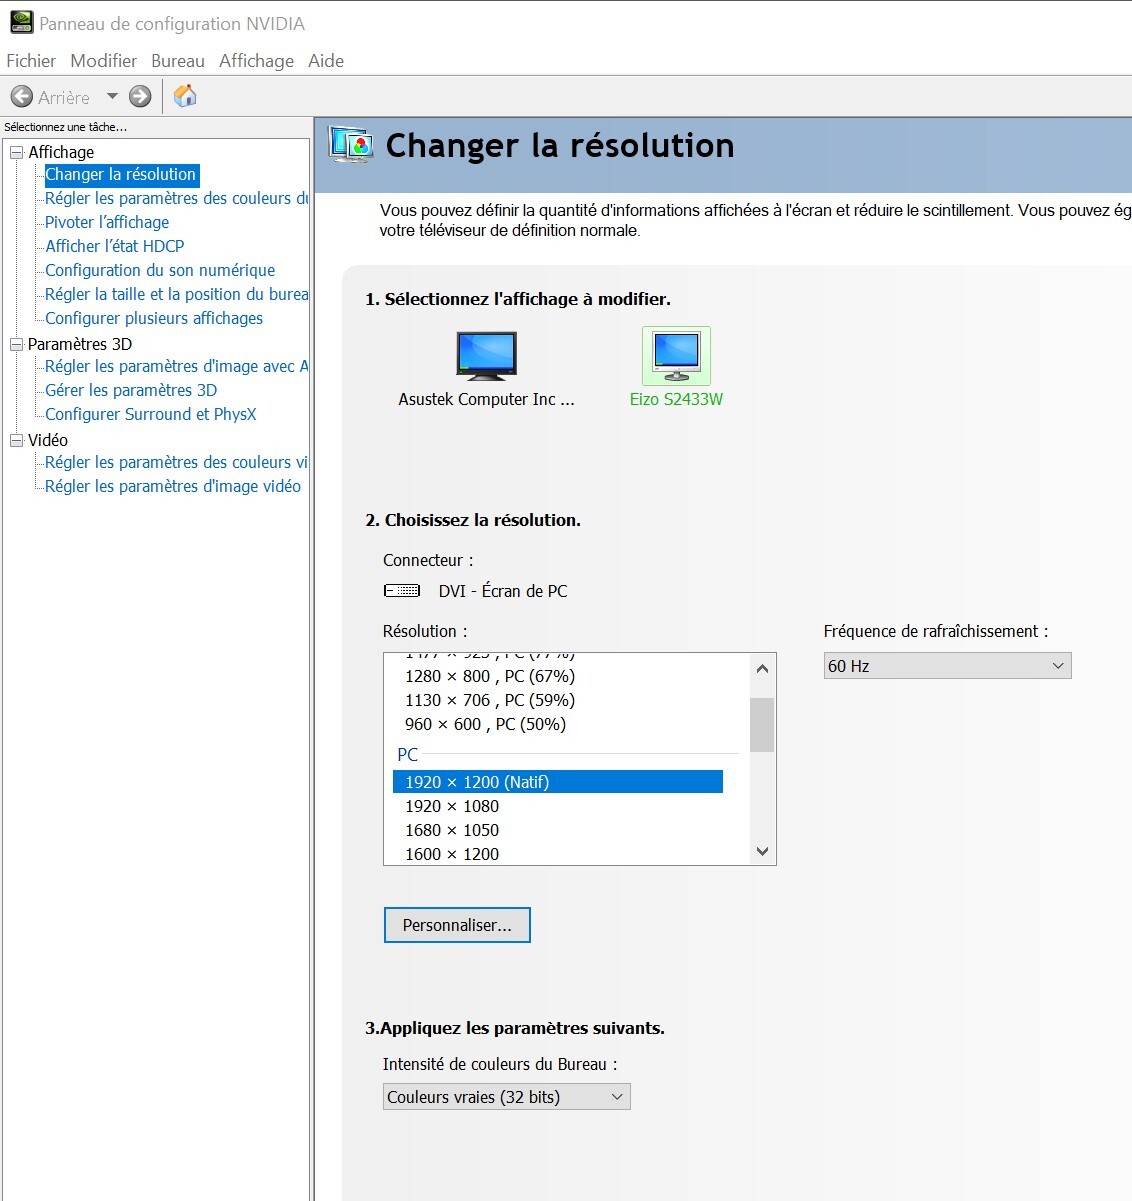Open the back history dropdown arrow
The width and height of the screenshot is (1132, 1201).
pyautogui.click(x=112, y=97)
